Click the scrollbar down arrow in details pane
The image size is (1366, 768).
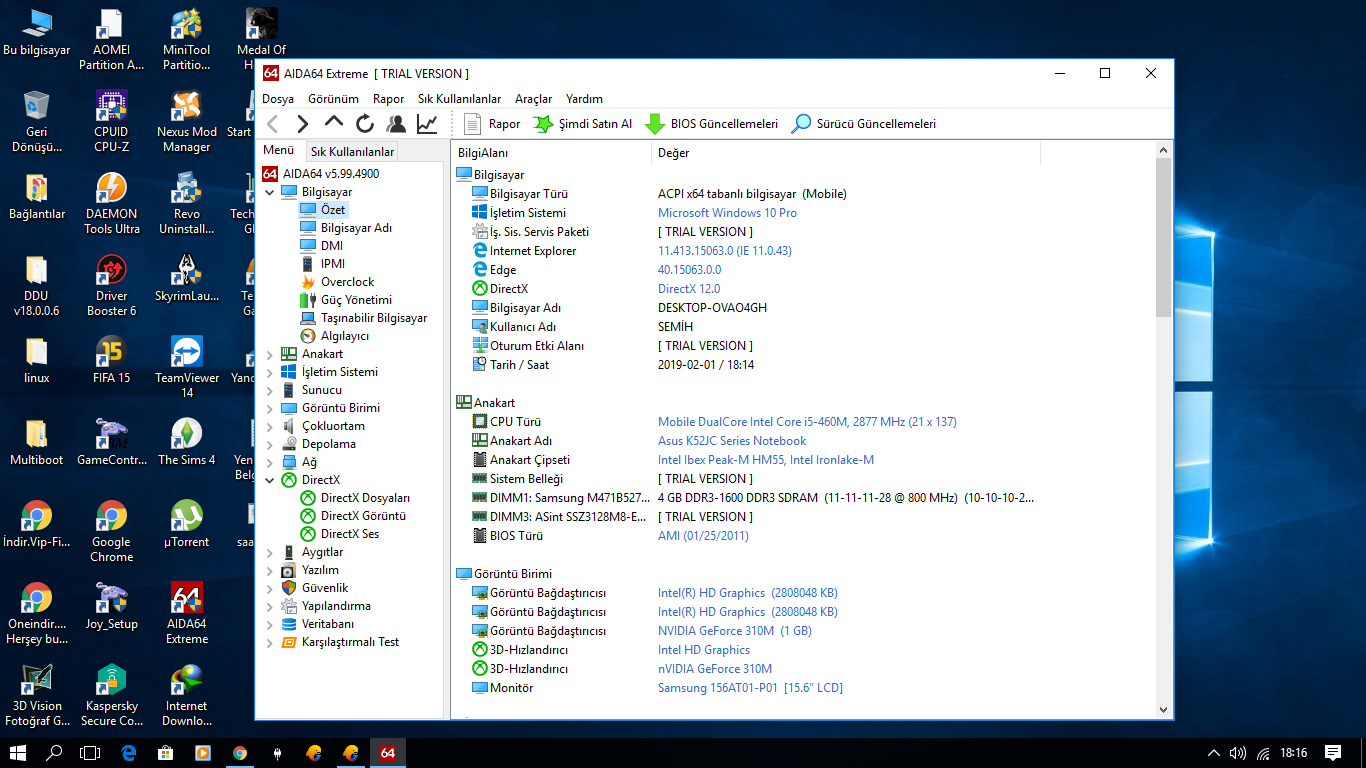click(x=1163, y=709)
